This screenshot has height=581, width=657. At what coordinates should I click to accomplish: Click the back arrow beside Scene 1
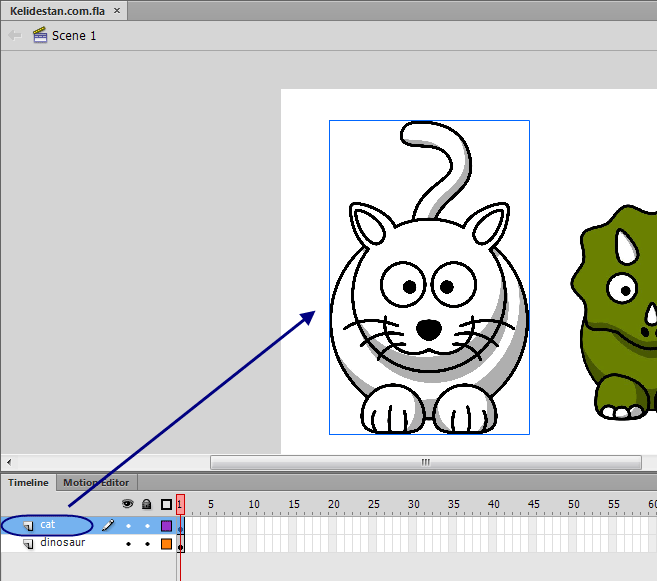click(x=15, y=36)
